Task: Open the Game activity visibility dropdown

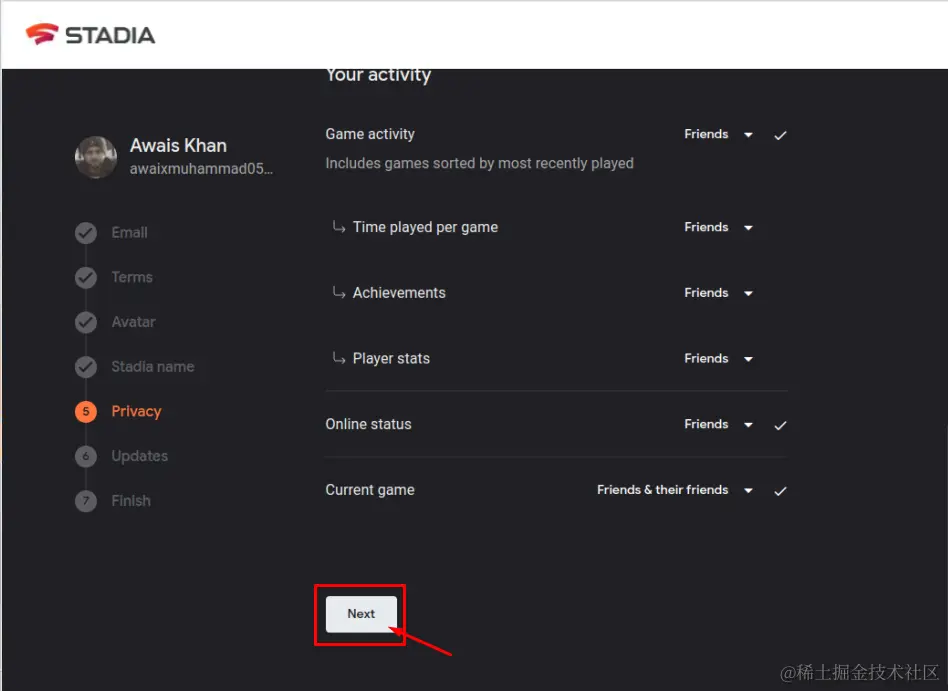Action: pyautogui.click(x=718, y=134)
